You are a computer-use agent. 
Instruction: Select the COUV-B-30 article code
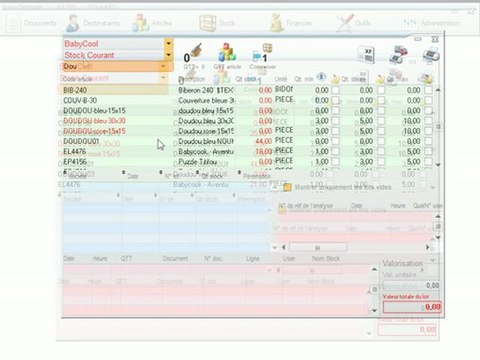[x=80, y=100]
